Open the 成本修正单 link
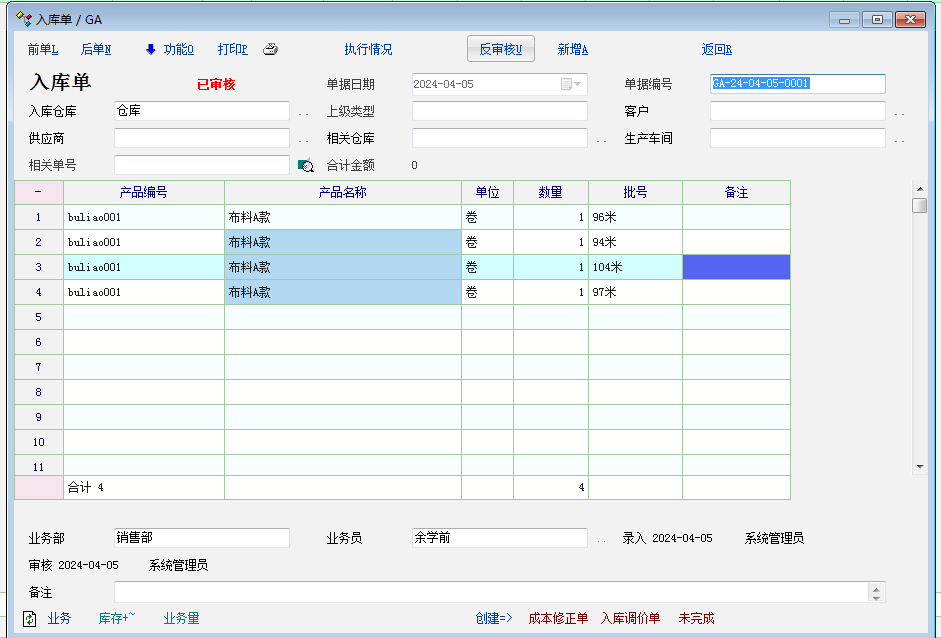Viewport: 941px width, 638px height. tap(558, 618)
